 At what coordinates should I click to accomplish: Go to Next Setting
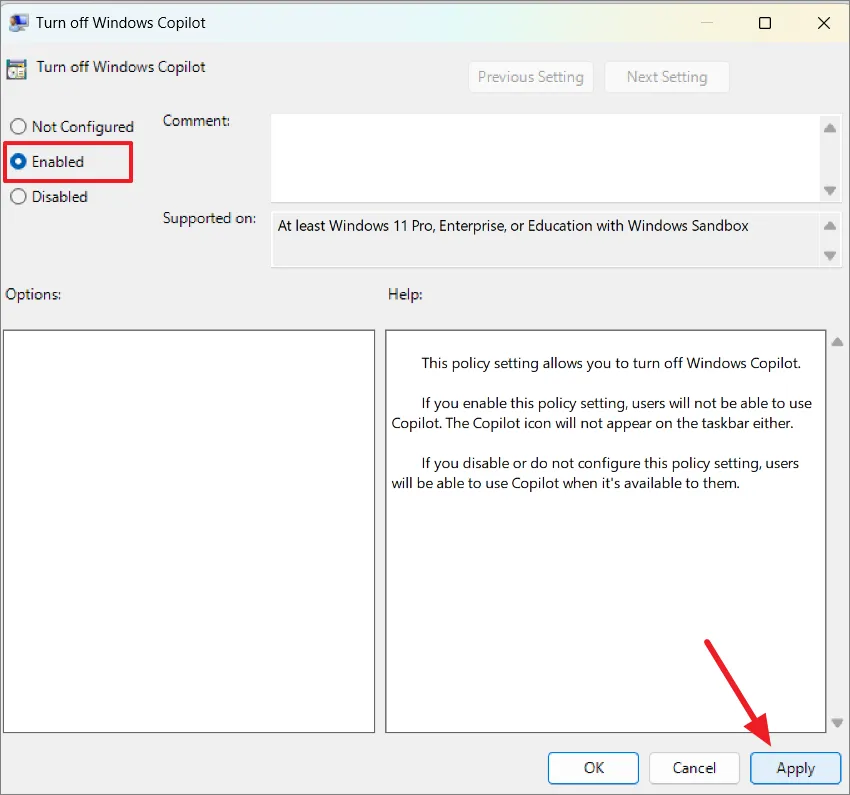coord(667,77)
